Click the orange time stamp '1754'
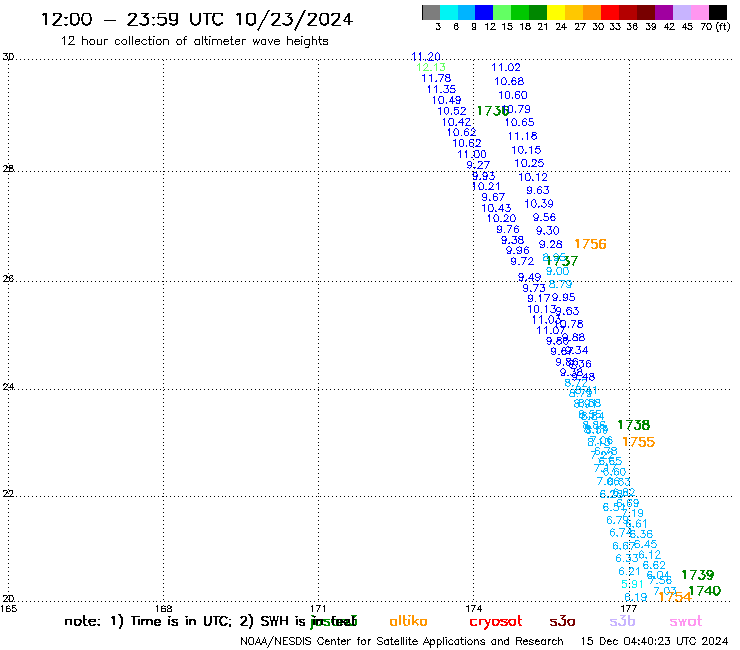This screenshot has width=740, height=650. coord(675,597)
